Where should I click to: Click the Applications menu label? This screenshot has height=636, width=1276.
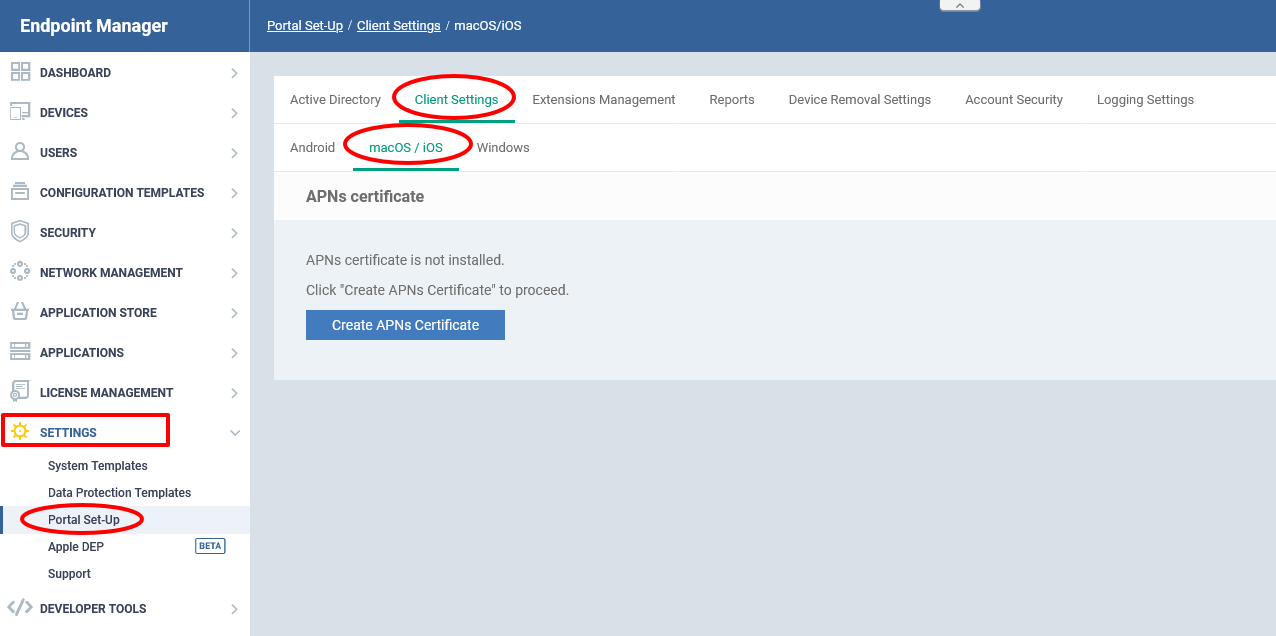(x=82, y=353)
